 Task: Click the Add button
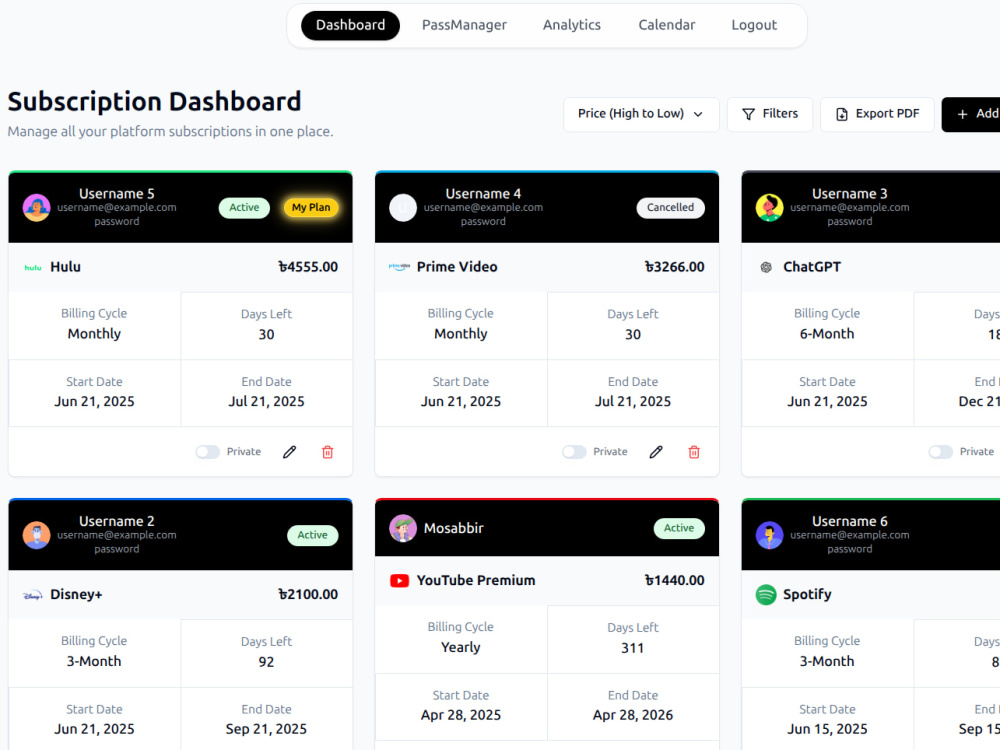pos(971,114)
